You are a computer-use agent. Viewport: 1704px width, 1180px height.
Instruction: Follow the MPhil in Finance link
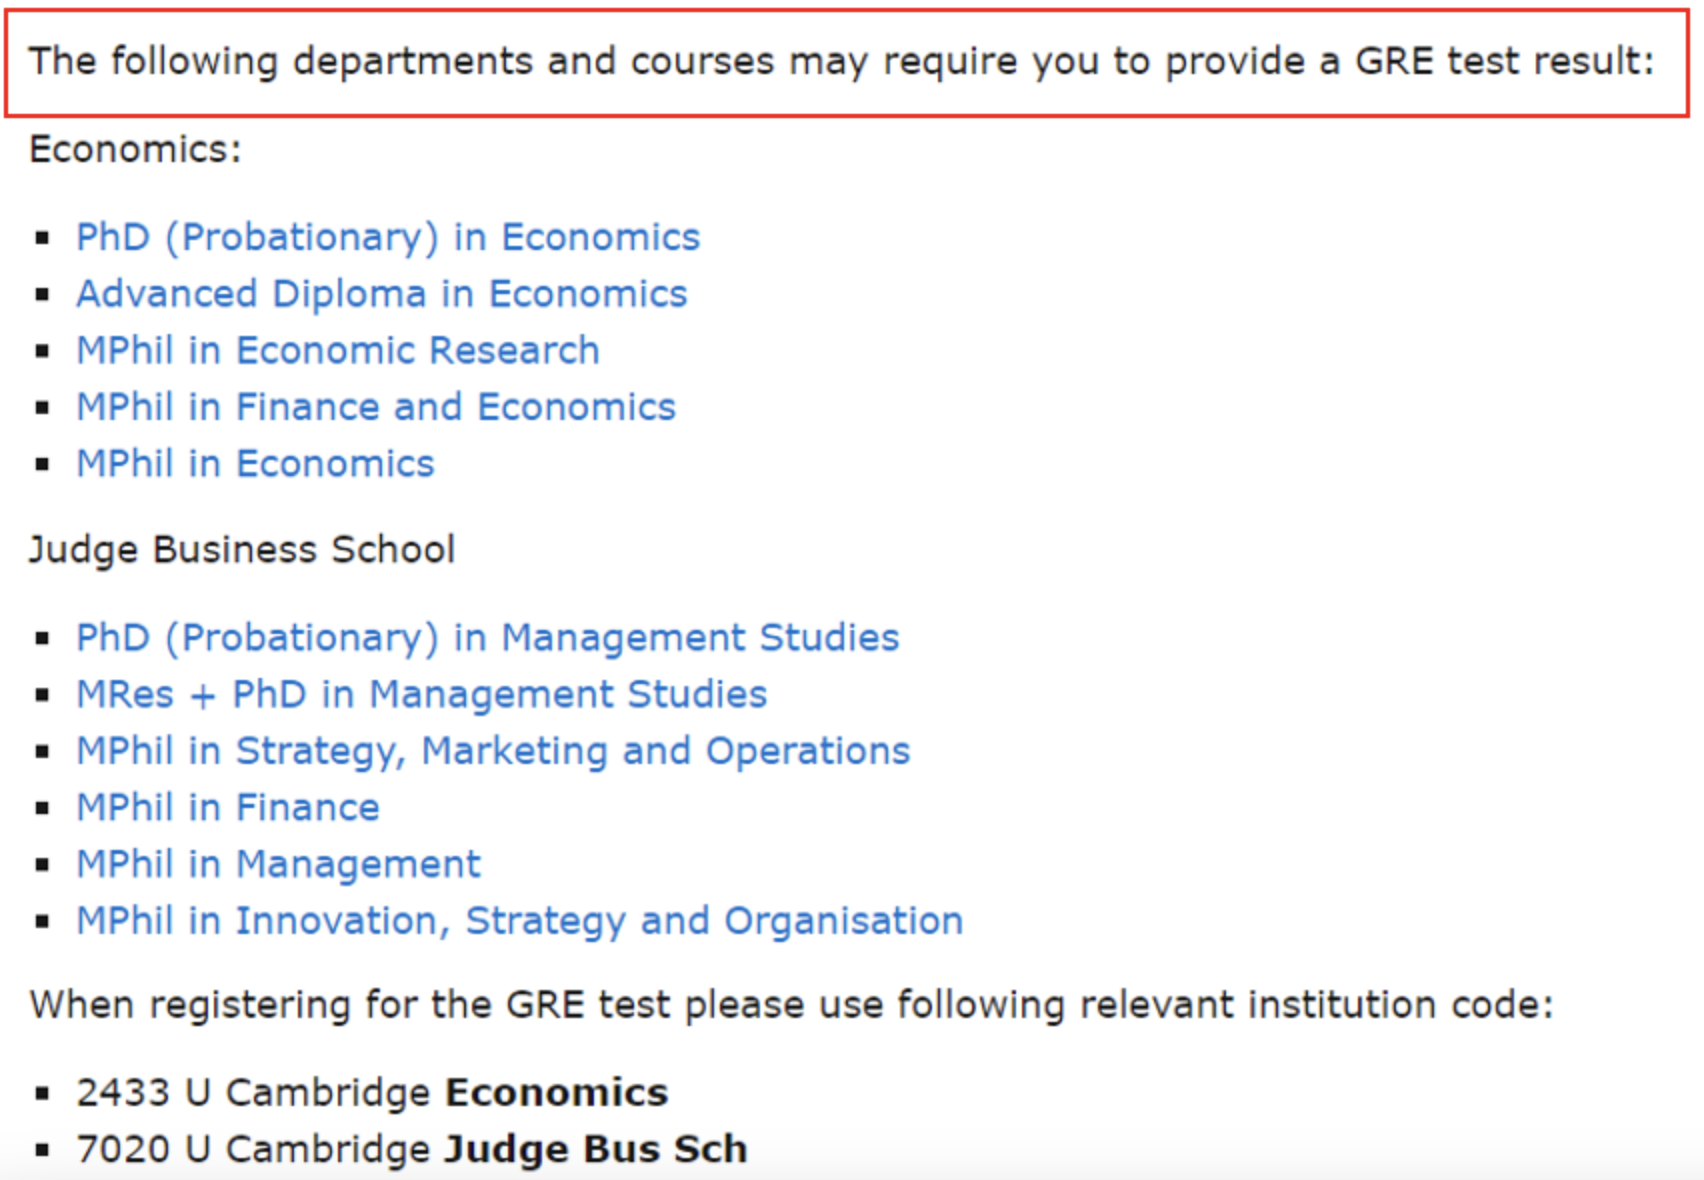228,808
